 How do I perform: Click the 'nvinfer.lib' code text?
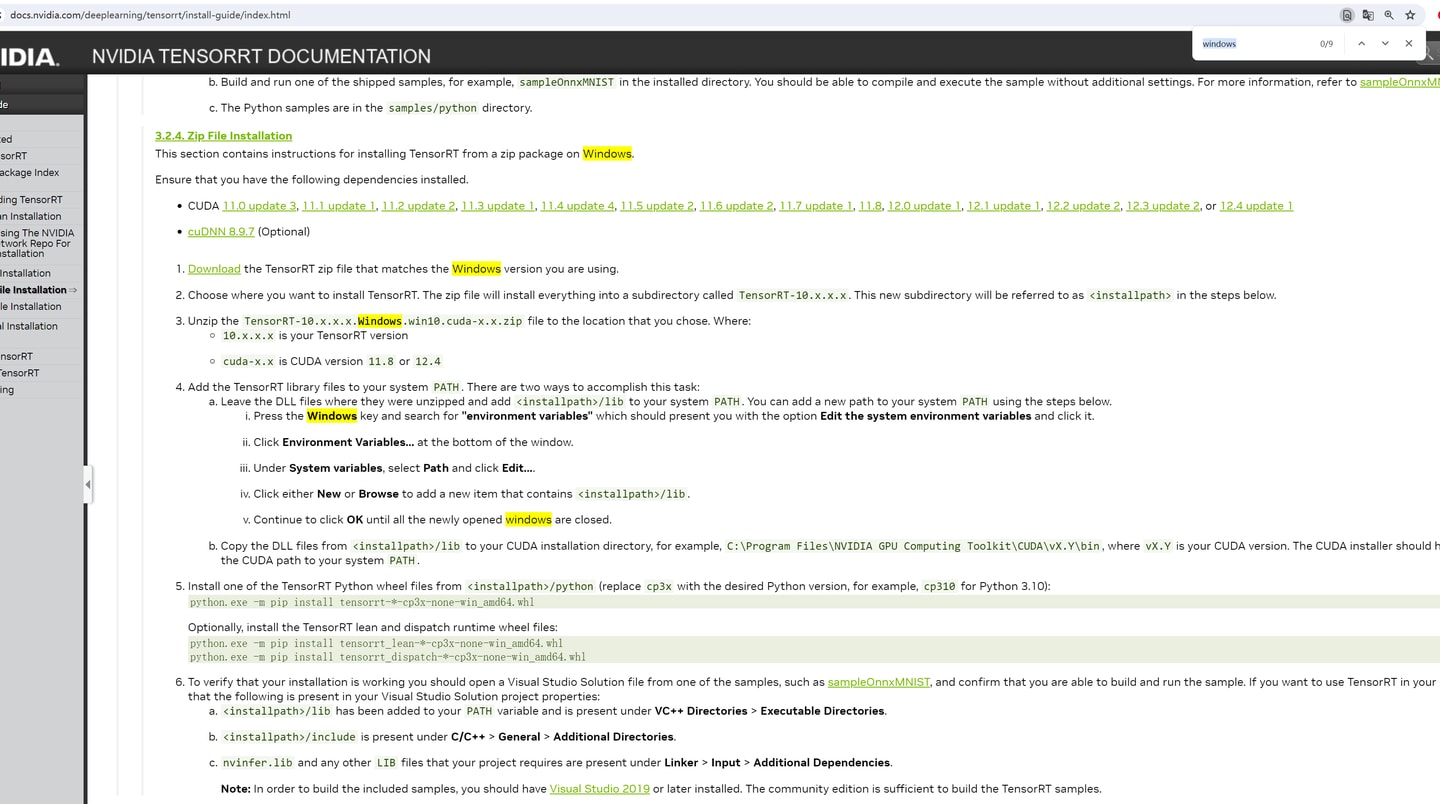pos(258,763)
